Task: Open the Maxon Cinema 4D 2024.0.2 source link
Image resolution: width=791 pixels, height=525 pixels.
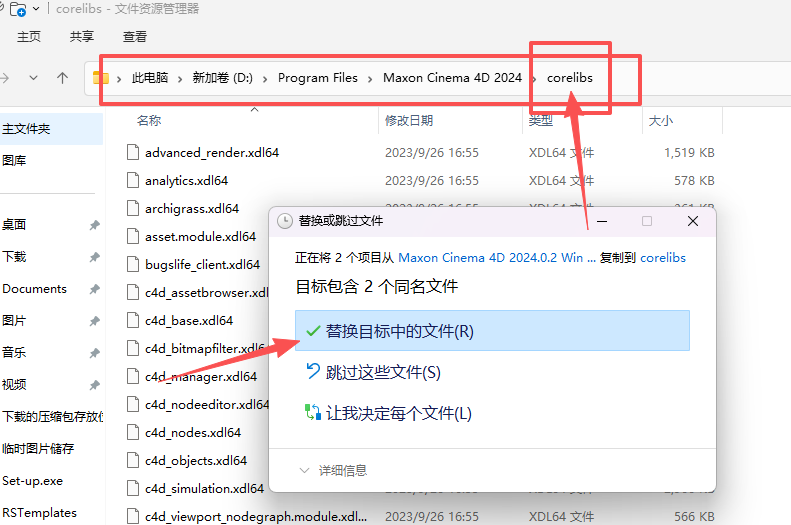Action: pyautogui.click(x=497, y=258)
